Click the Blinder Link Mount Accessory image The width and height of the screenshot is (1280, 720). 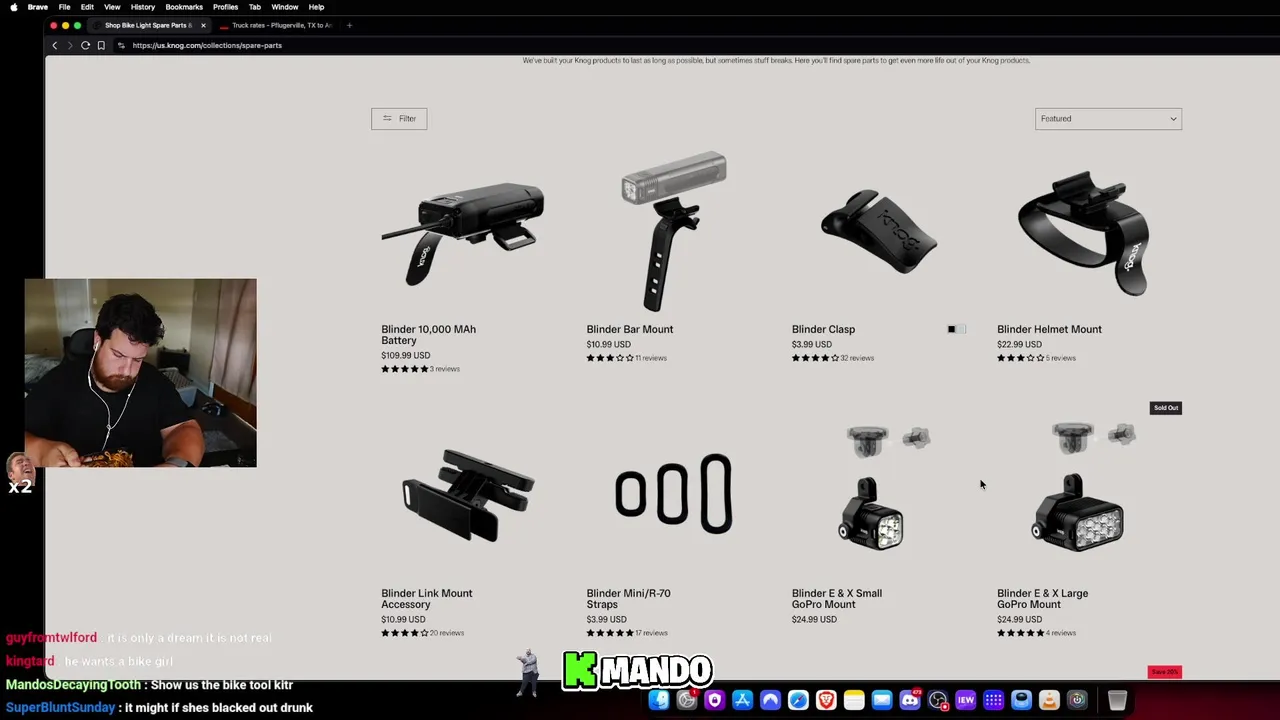pos(467,496)
